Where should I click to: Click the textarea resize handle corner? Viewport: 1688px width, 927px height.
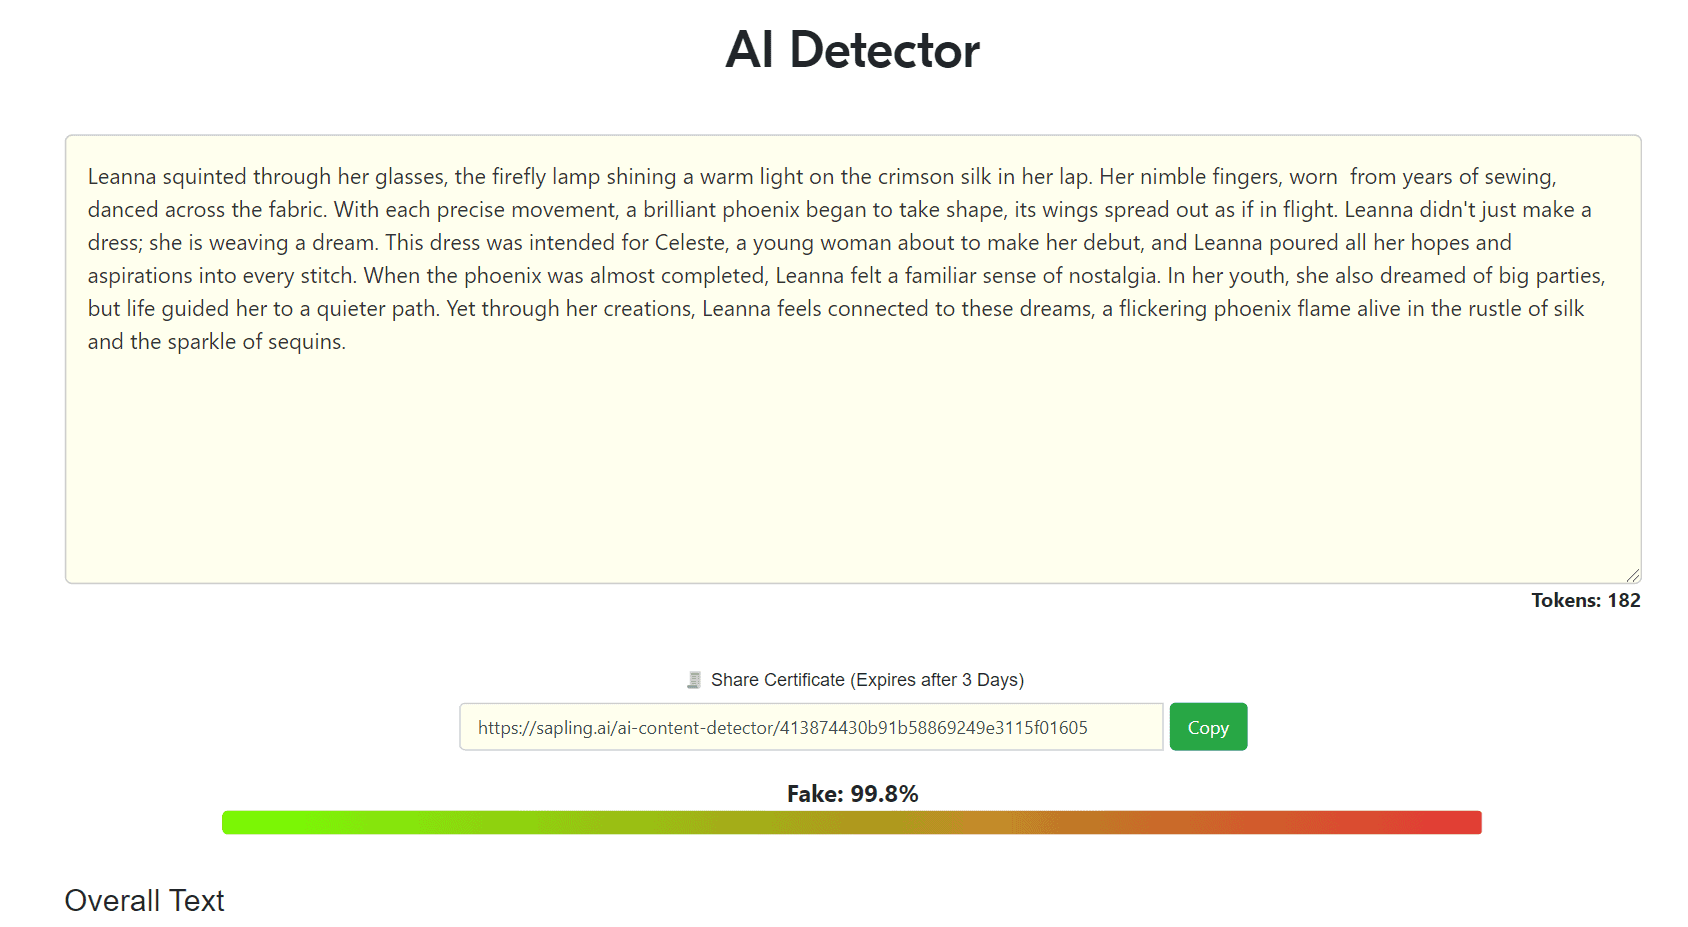[x=1632, y=575]
